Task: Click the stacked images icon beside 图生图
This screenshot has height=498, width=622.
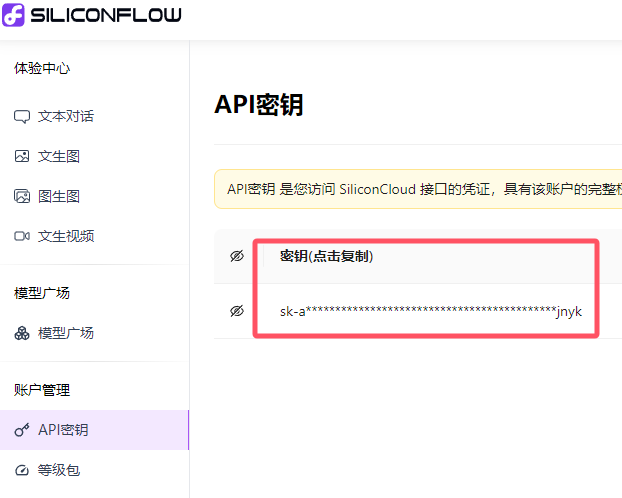Action: coord(22,196)
